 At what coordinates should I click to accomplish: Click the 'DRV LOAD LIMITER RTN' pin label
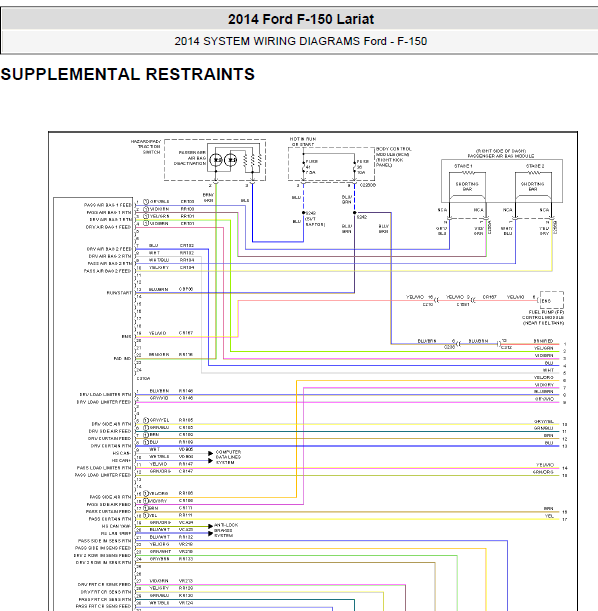pyautogui.click(x=105, y=395)
